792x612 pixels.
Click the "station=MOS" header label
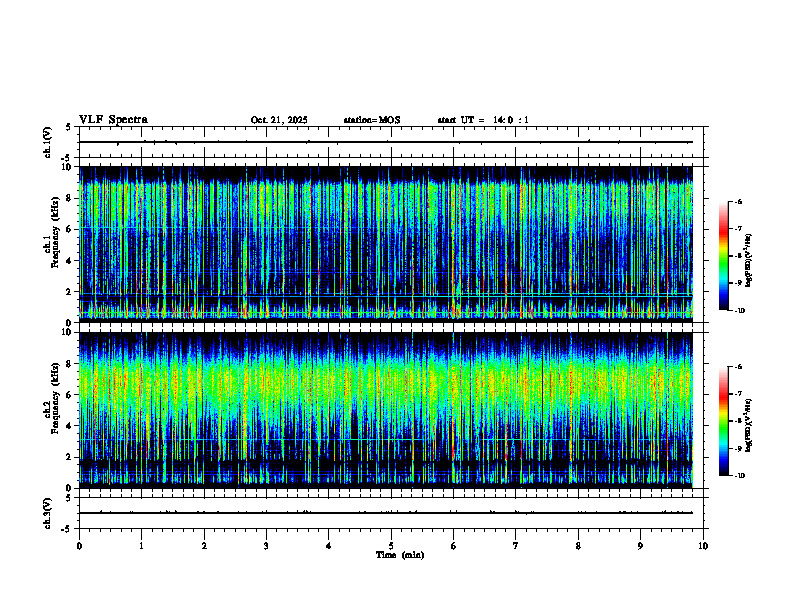[x=372, y=120]
